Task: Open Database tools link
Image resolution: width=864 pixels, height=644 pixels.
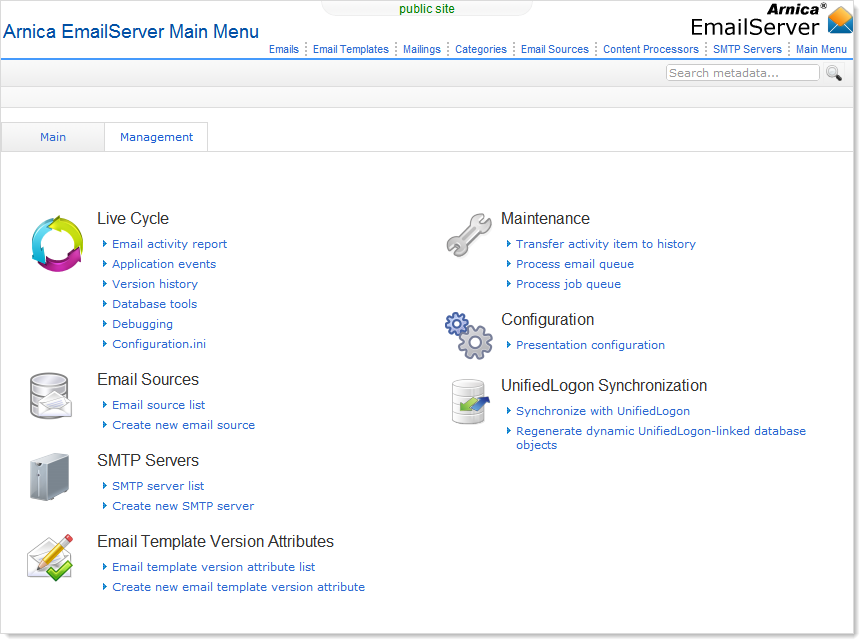Action: click(x=154, y=304)
